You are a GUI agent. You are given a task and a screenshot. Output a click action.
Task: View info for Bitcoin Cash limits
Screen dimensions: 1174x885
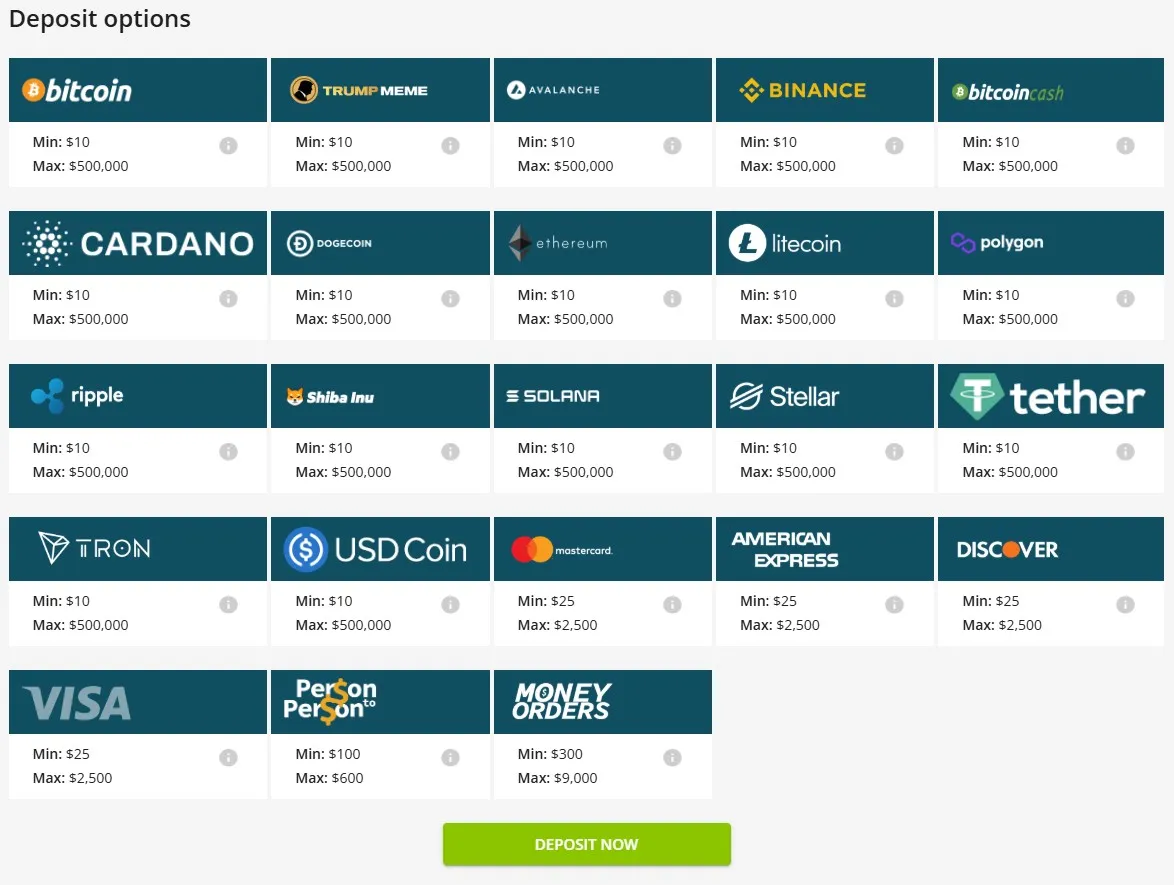[x=1125, y=145]
